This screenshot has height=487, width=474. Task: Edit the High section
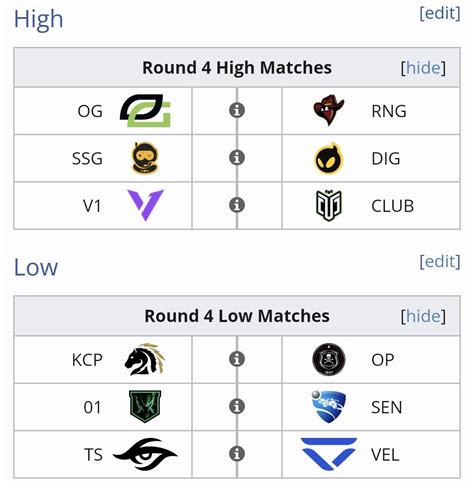[x=440, y=13]
